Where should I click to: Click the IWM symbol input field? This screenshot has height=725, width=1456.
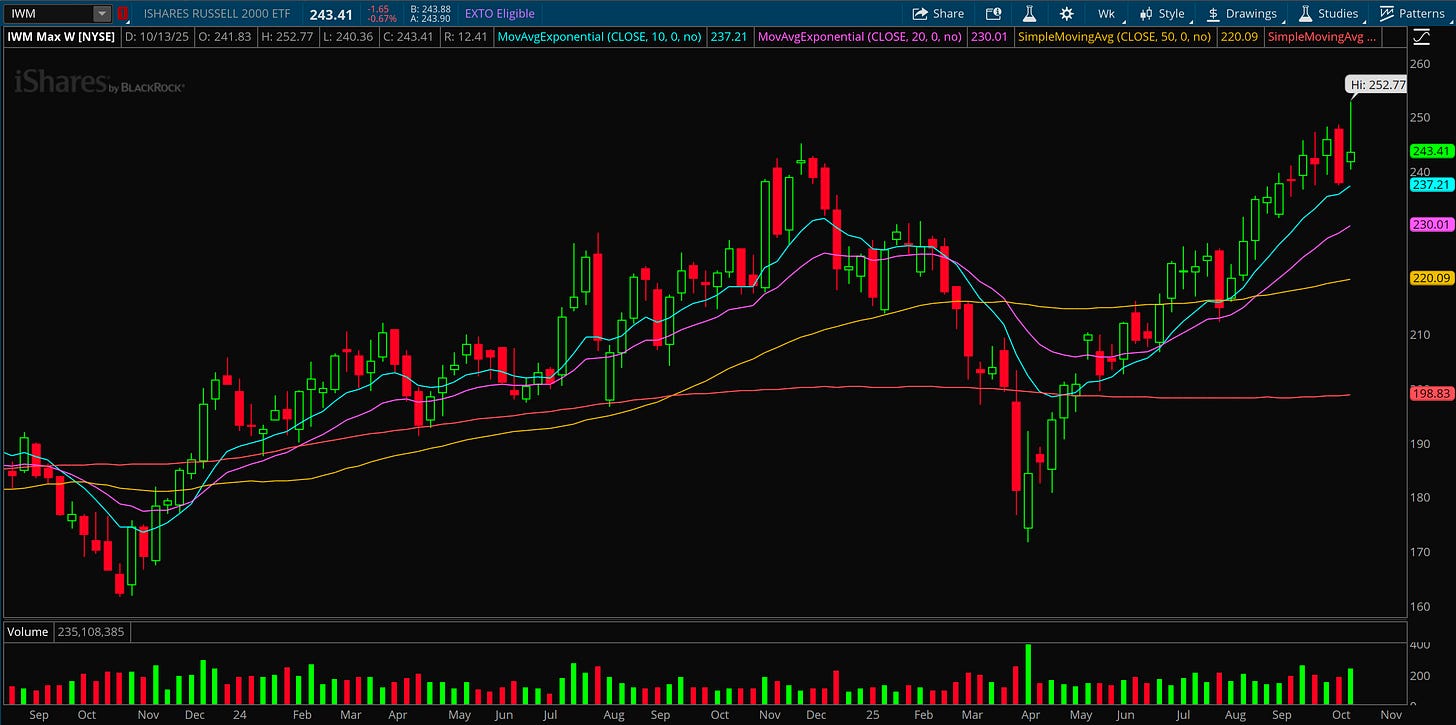pos(49,14)
